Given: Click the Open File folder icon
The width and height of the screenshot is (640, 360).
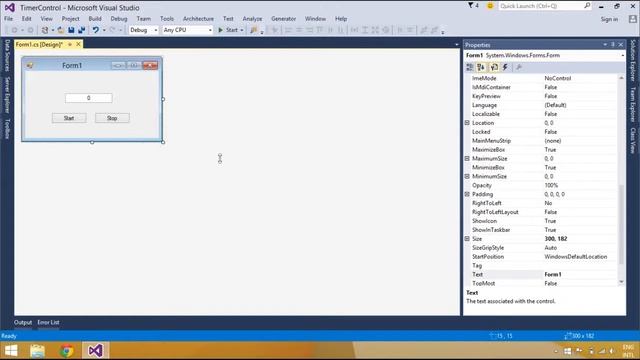Looking at the screenshot, I should pos(60,30).
